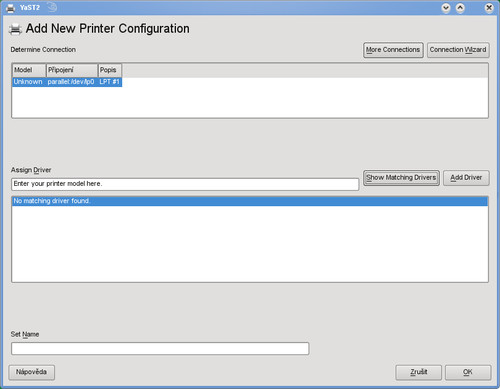Maximize window with up-arrow title bar icon

pyautogui.click(x=460, y=8)
